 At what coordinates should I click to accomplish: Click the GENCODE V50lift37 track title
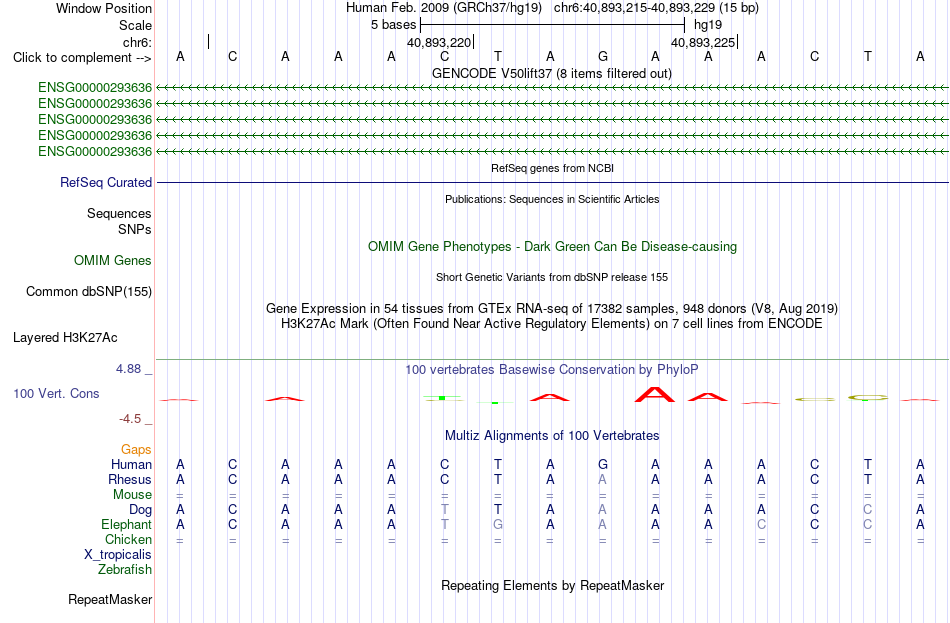(552, 73)
